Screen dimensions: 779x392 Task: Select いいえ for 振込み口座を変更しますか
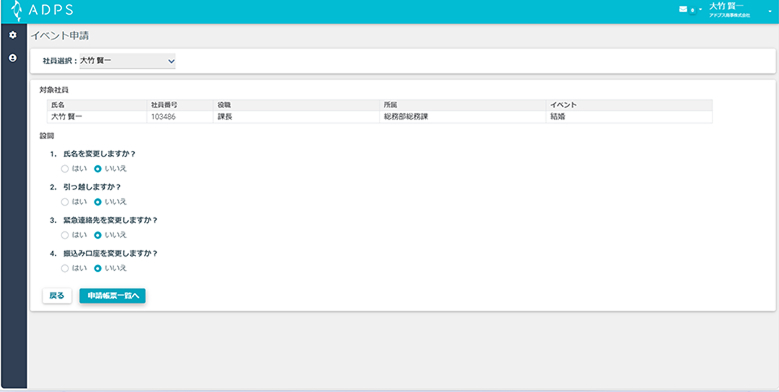98,268
